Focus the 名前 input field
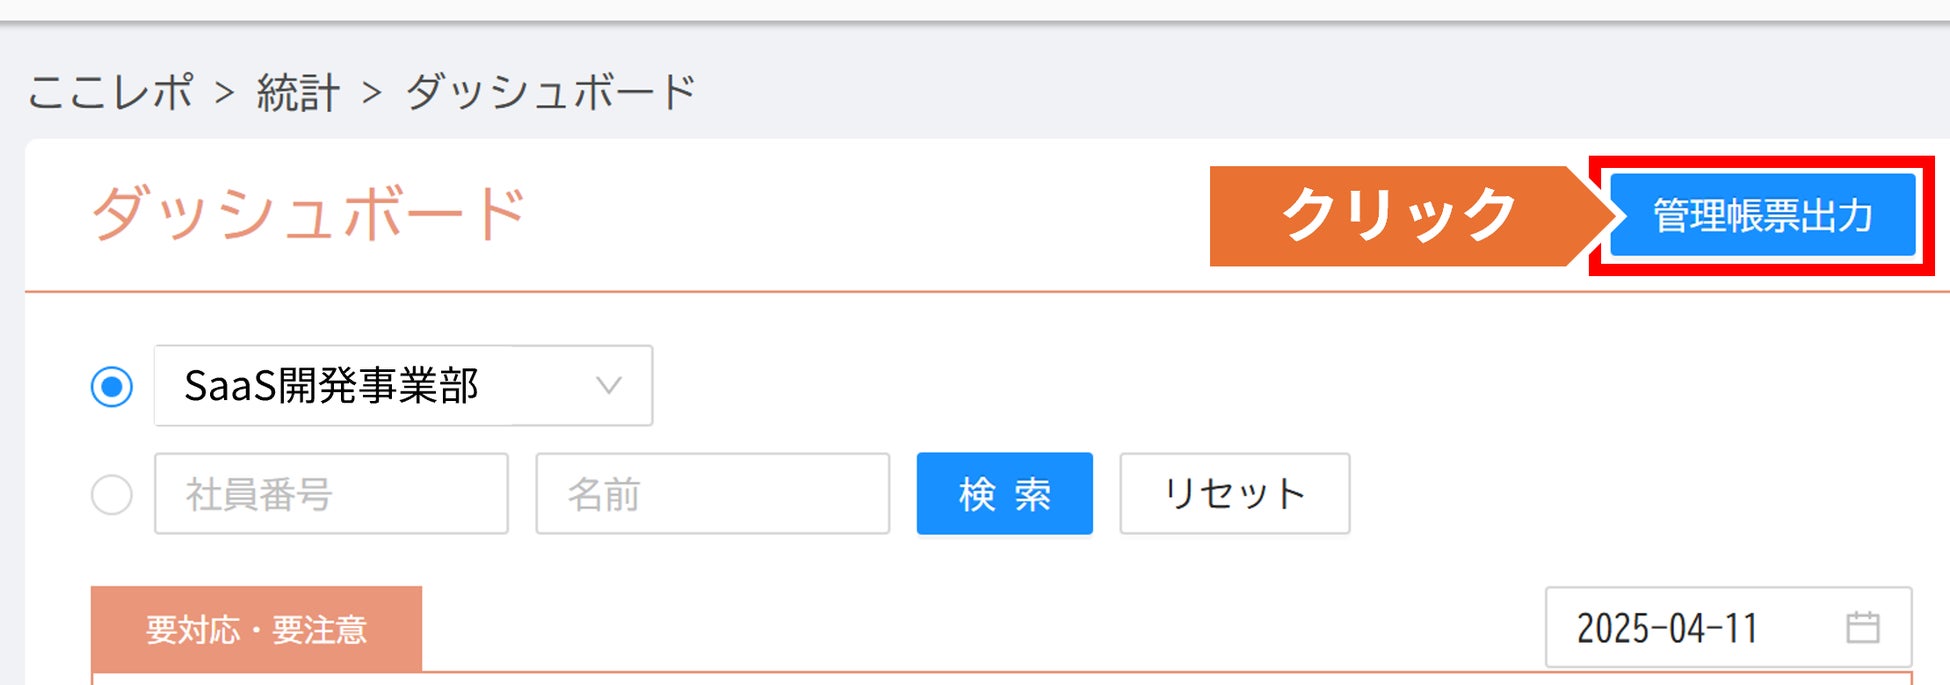This screenshot has height=685, width=1950. point(712,494)
